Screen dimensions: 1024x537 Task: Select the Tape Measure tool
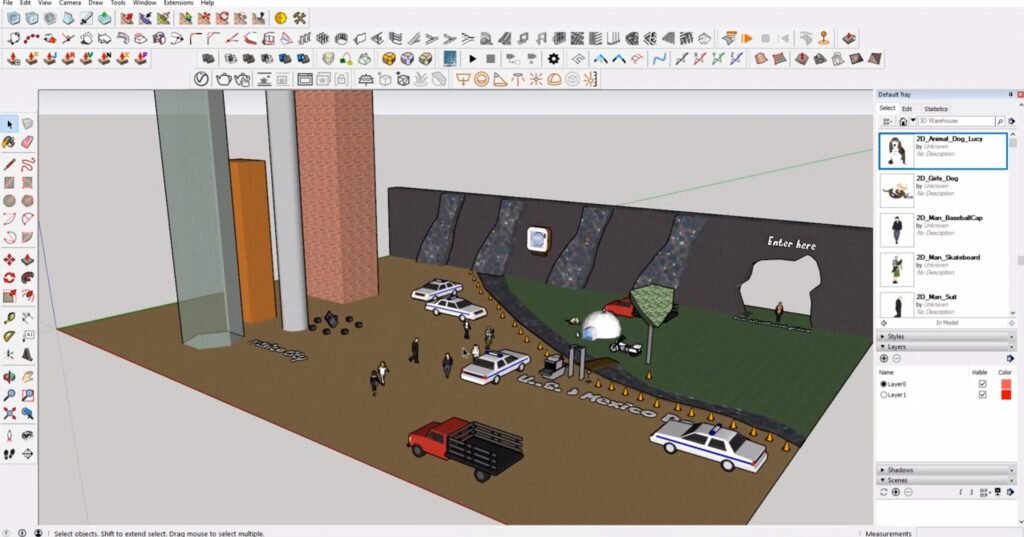[x=9, y=318]
